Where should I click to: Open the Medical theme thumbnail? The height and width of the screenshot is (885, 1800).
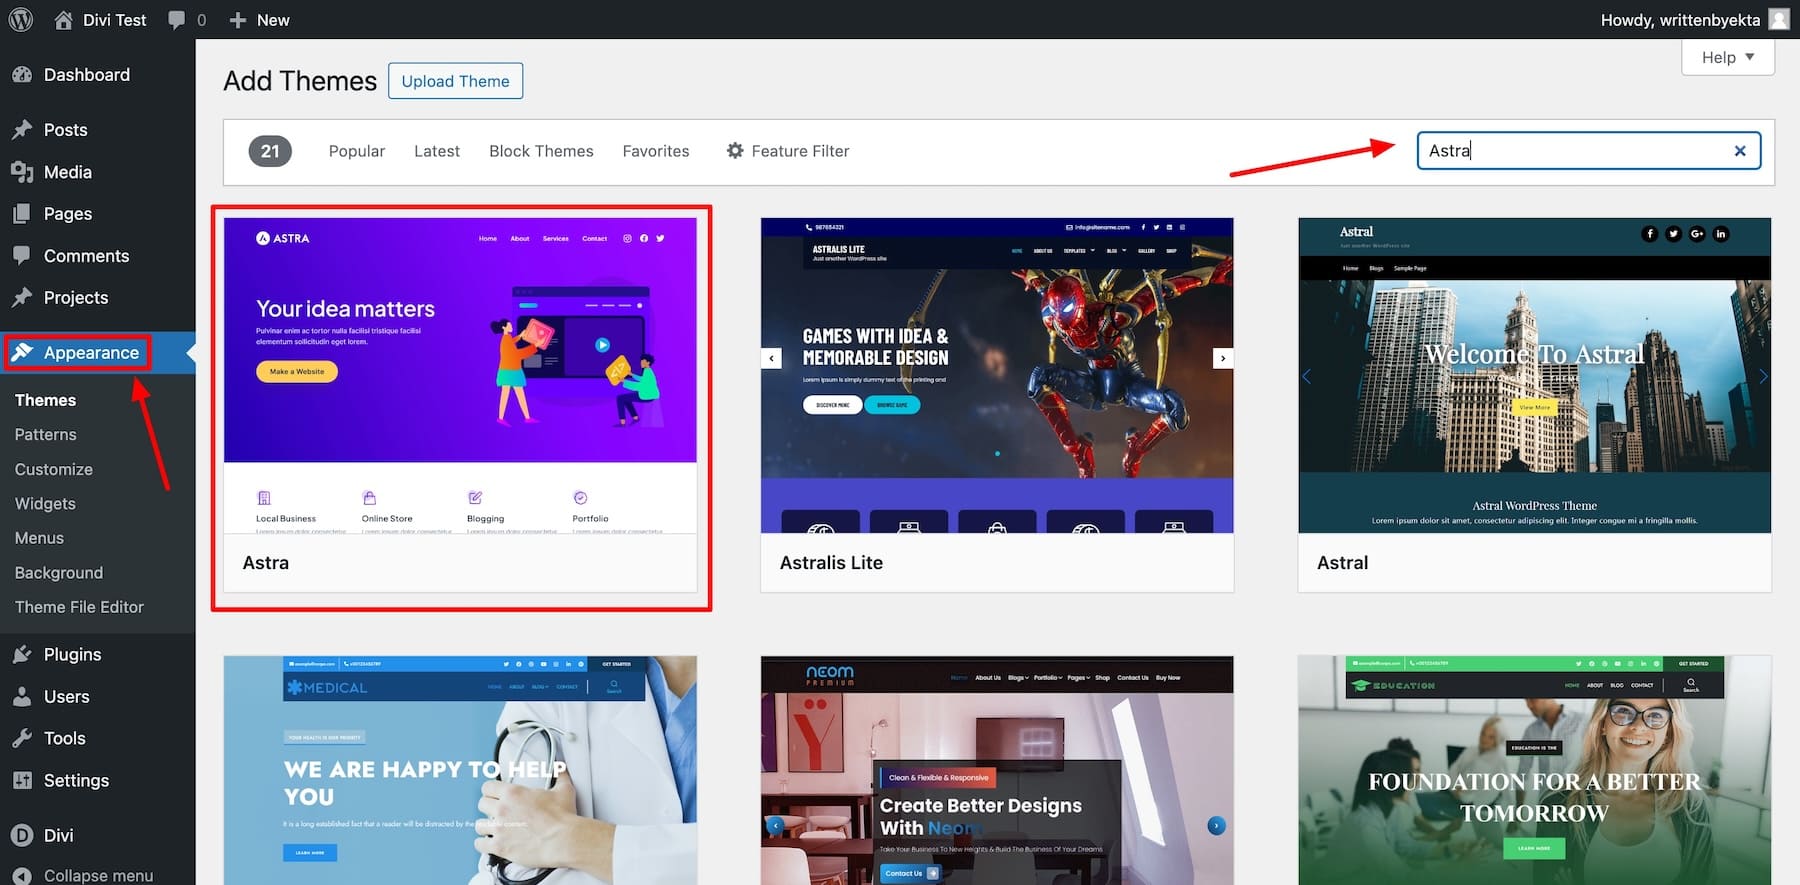460,770
